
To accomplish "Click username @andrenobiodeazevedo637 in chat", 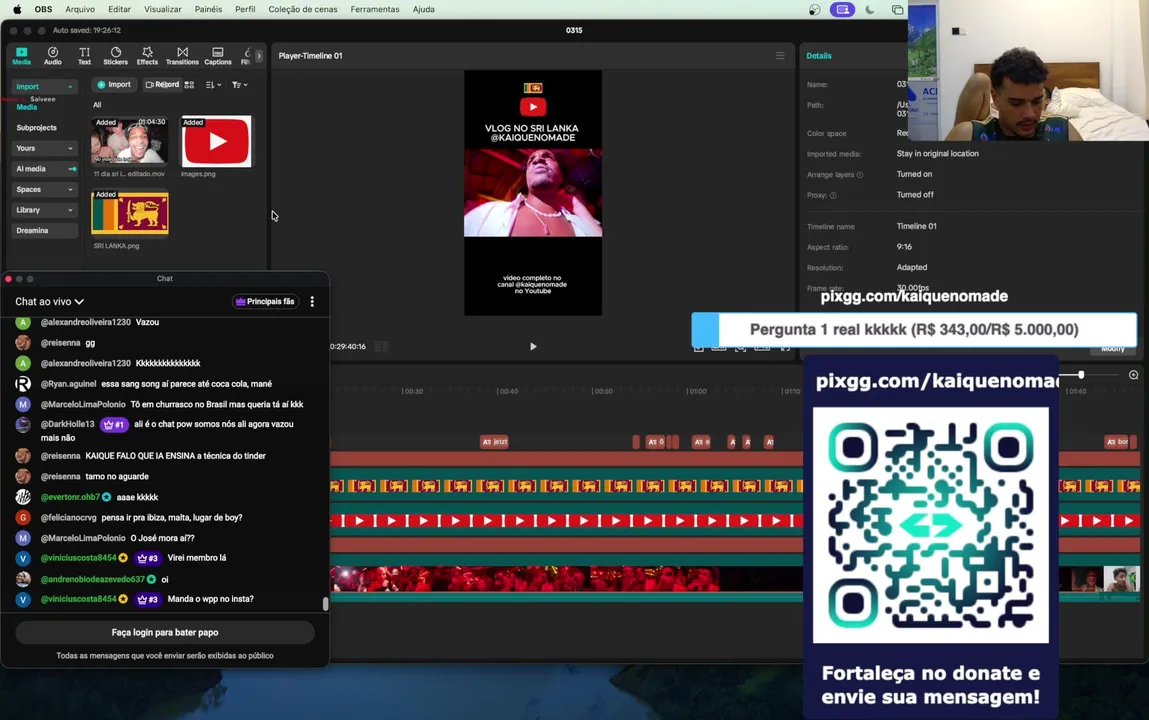I will [x=92, y=579].
